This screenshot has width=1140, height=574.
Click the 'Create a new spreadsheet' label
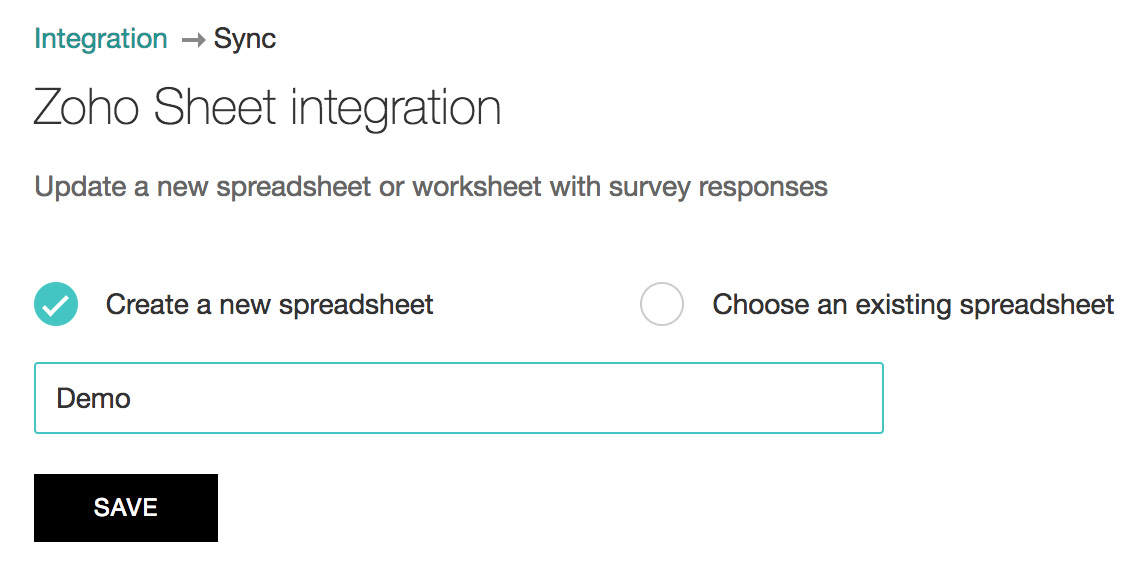269,304
